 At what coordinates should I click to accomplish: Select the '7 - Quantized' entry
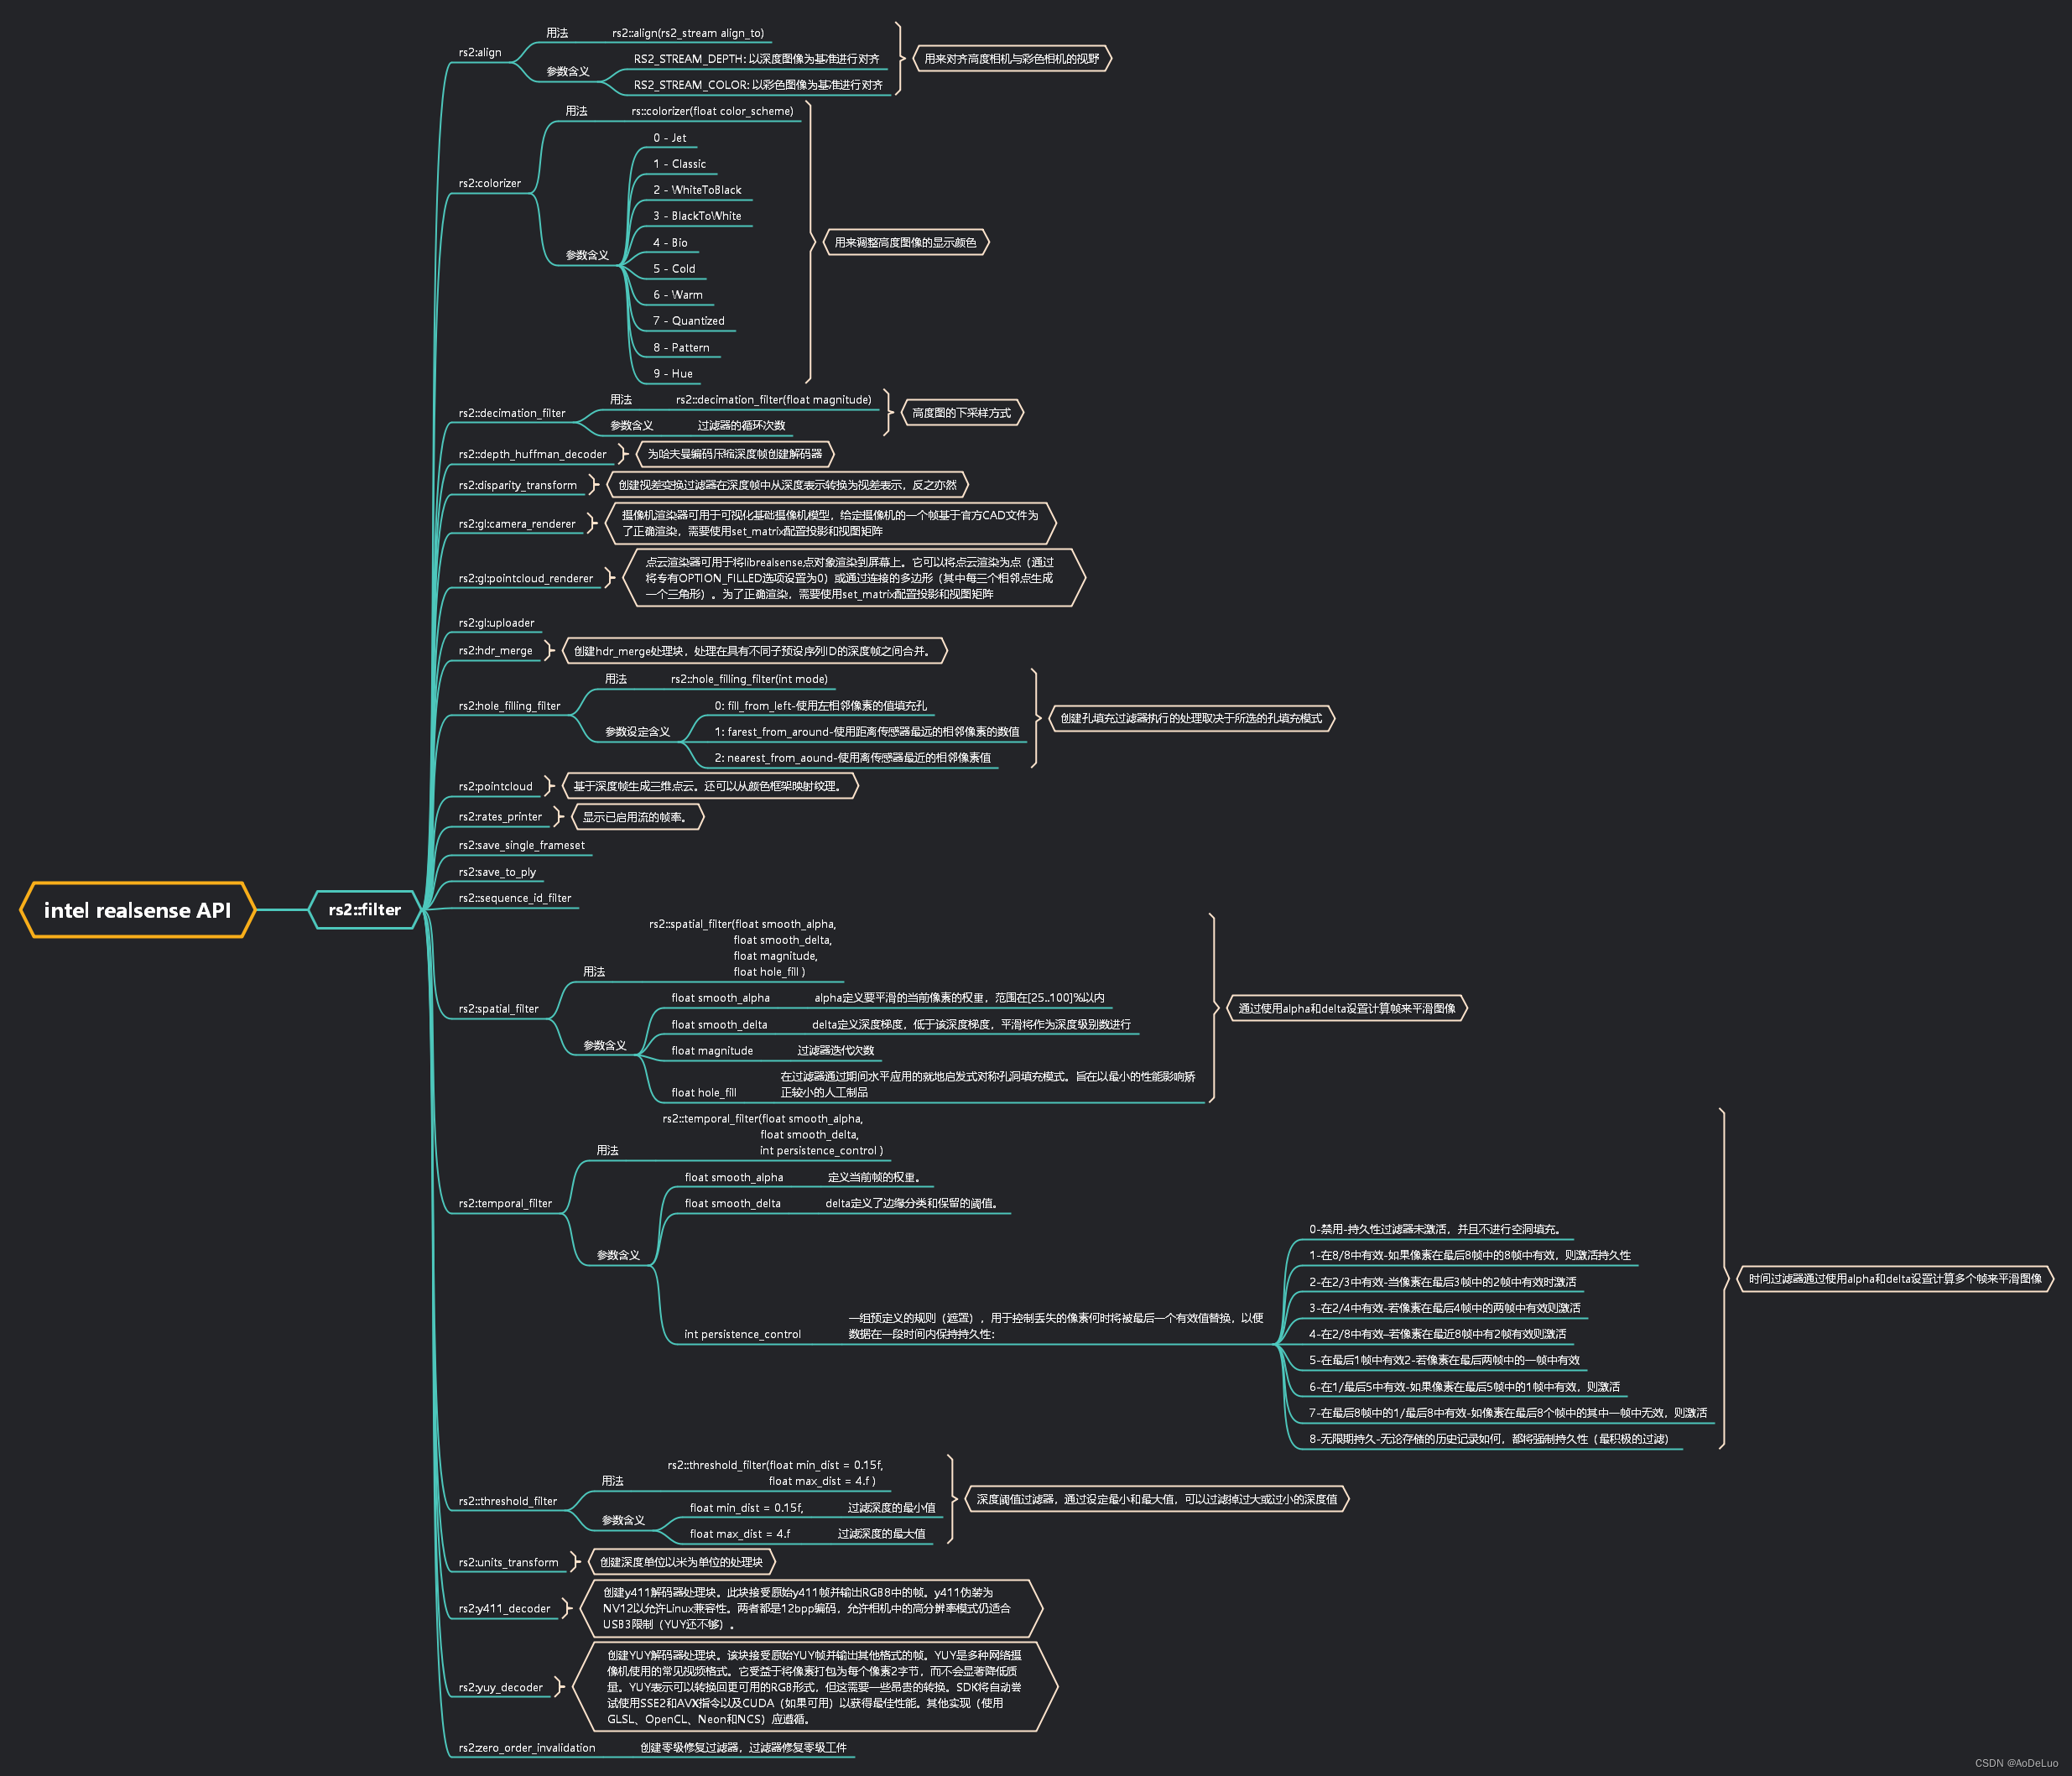click(689, 321)
